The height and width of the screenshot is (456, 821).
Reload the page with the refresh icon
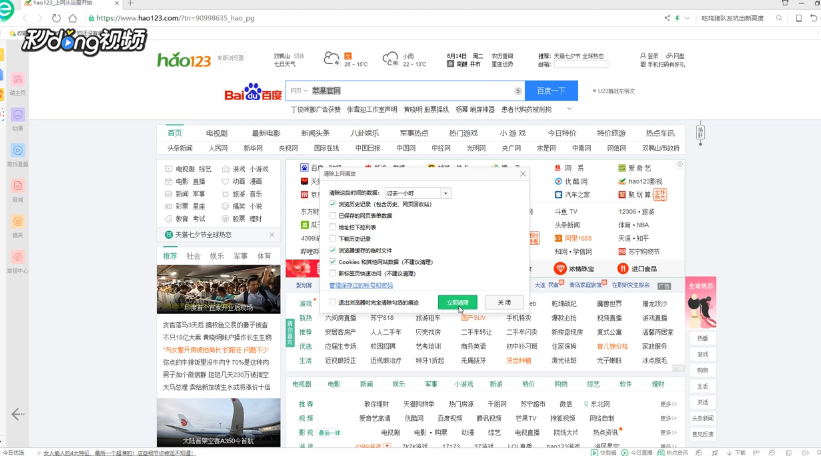(56, 18)
